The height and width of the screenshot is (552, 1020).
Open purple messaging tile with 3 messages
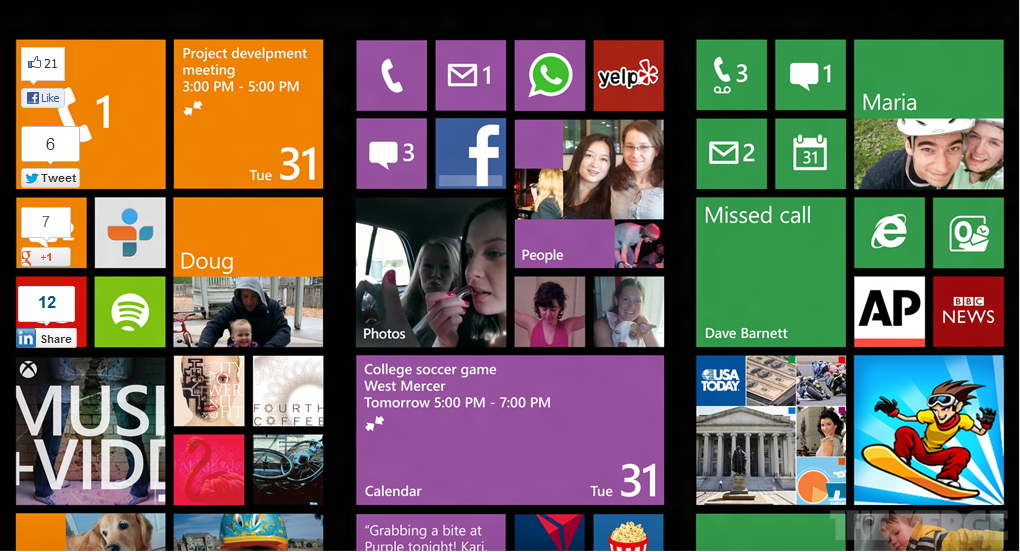tap(391, 153)
